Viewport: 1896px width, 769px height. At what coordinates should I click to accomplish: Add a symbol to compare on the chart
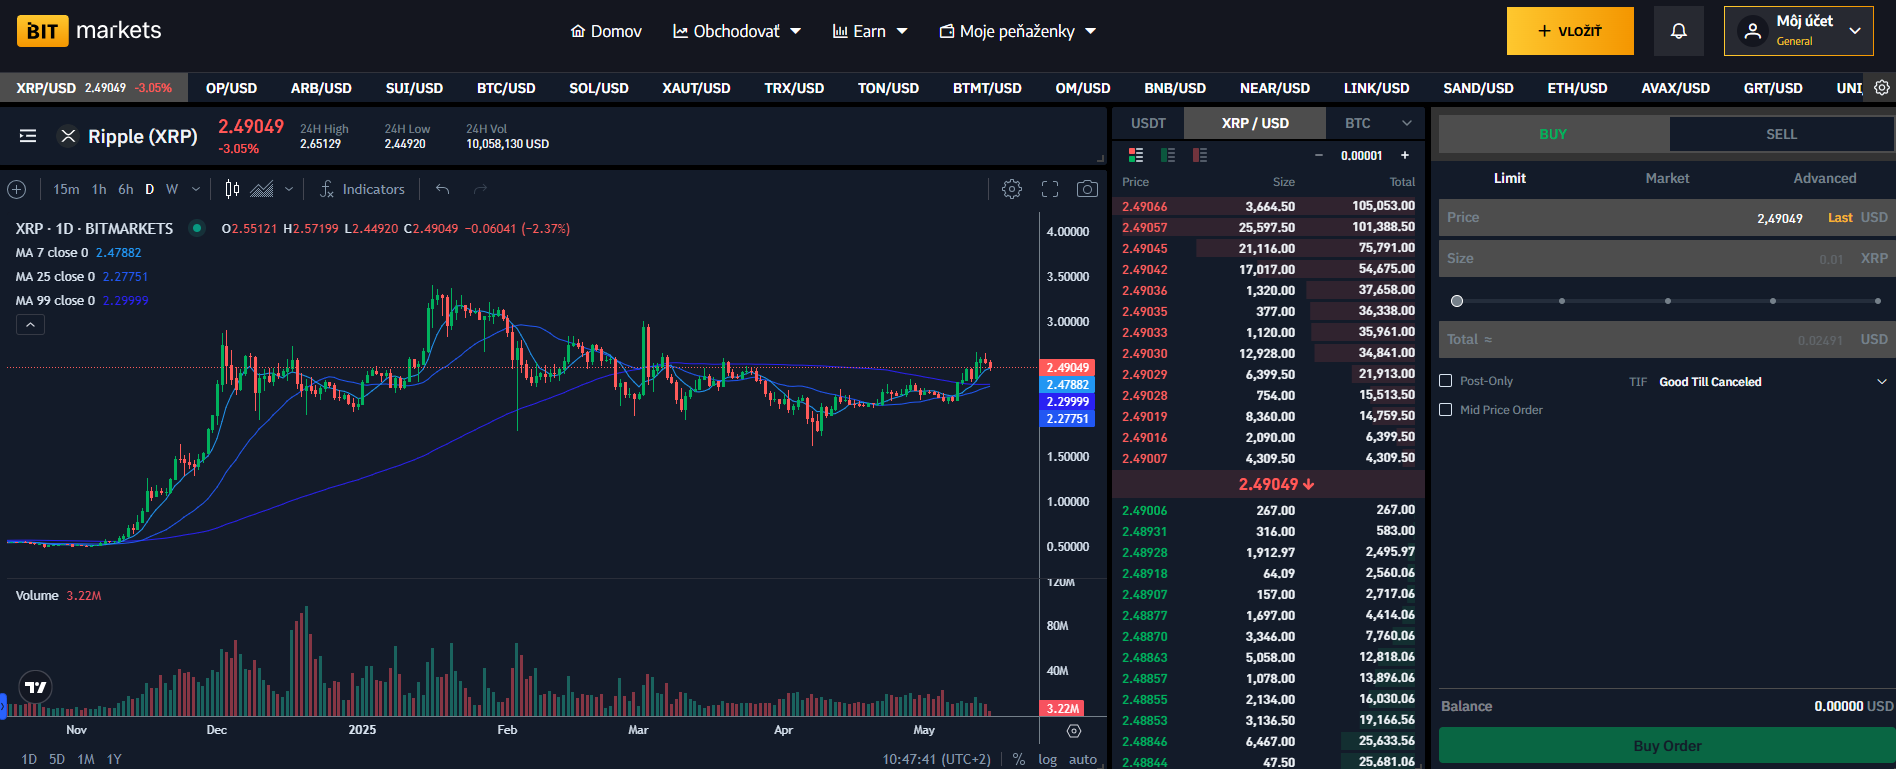pyautogui.click(x=17, y=189)
